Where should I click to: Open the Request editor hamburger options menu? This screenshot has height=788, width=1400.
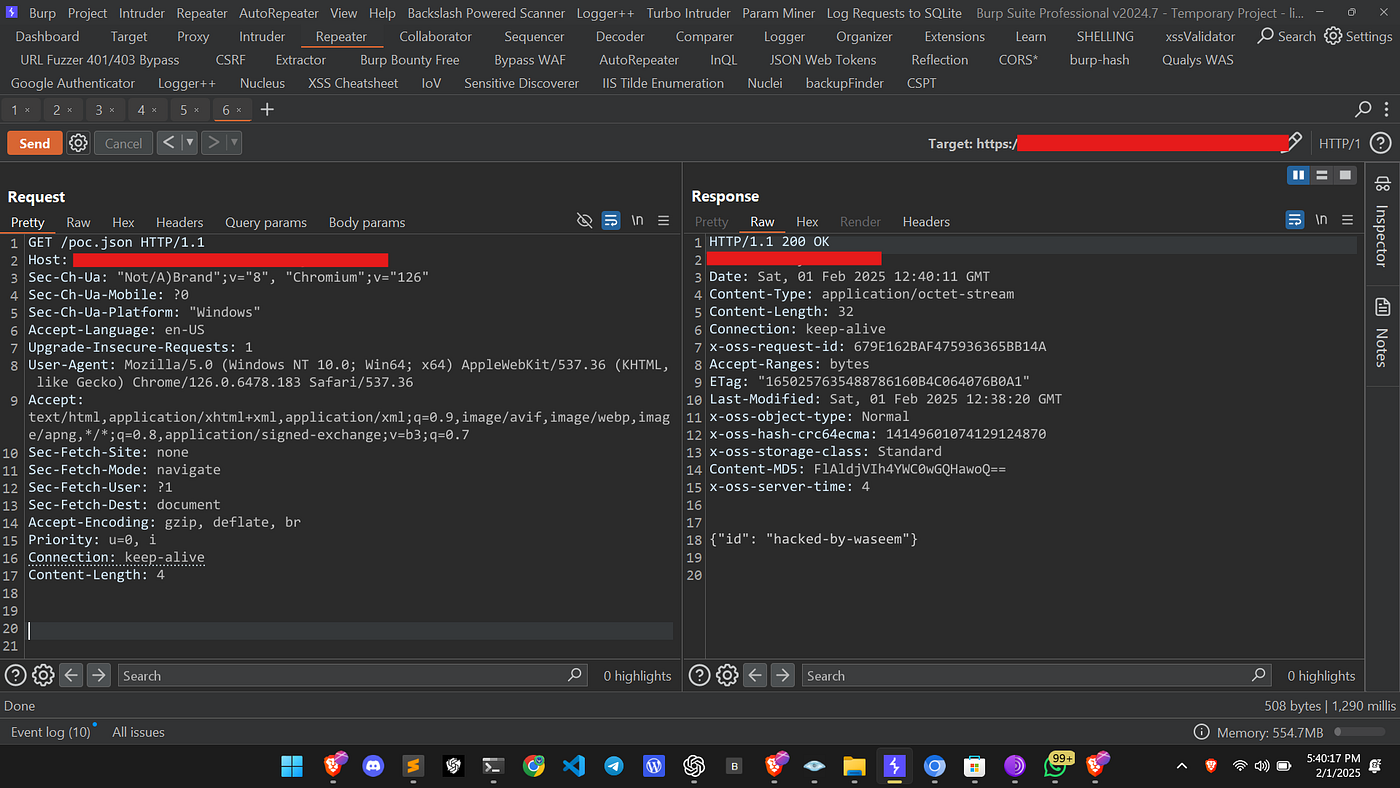(x=663, y=220)
